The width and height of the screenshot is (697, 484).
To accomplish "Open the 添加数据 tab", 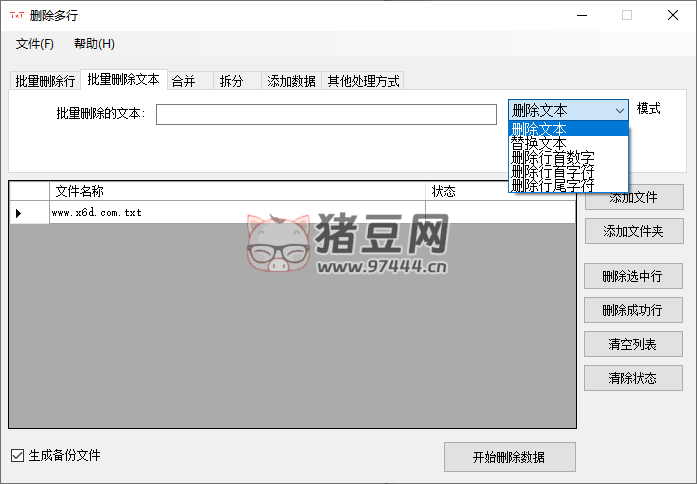I will pos(291,82).
